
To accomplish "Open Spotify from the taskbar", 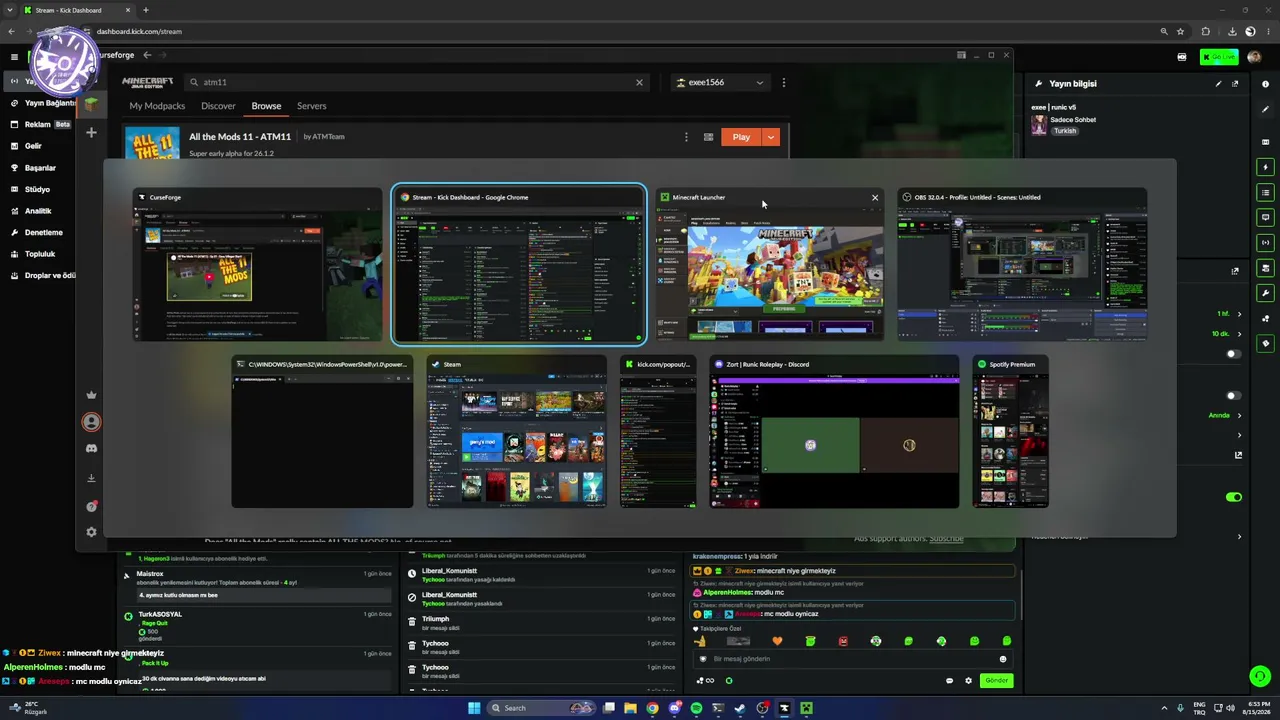I will coord(696,708).
